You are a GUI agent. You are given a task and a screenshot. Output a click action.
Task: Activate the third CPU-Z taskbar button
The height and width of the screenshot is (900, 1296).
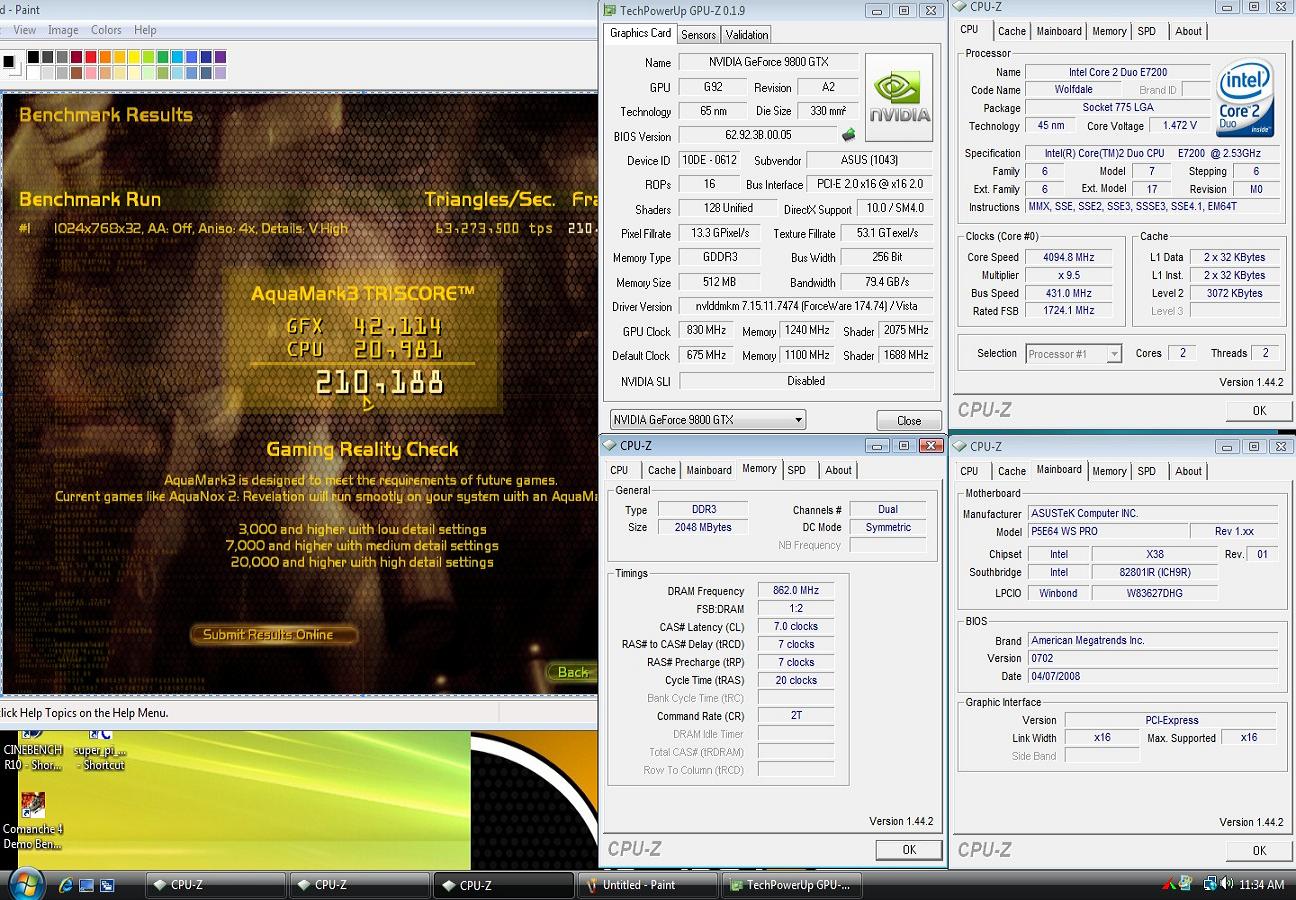503,885
